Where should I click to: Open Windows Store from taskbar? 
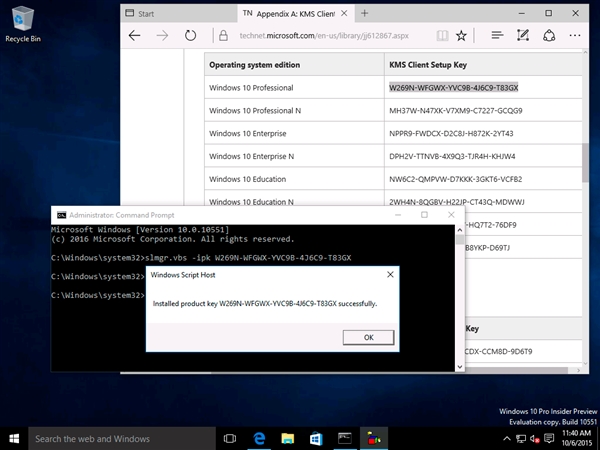point(314,438)
